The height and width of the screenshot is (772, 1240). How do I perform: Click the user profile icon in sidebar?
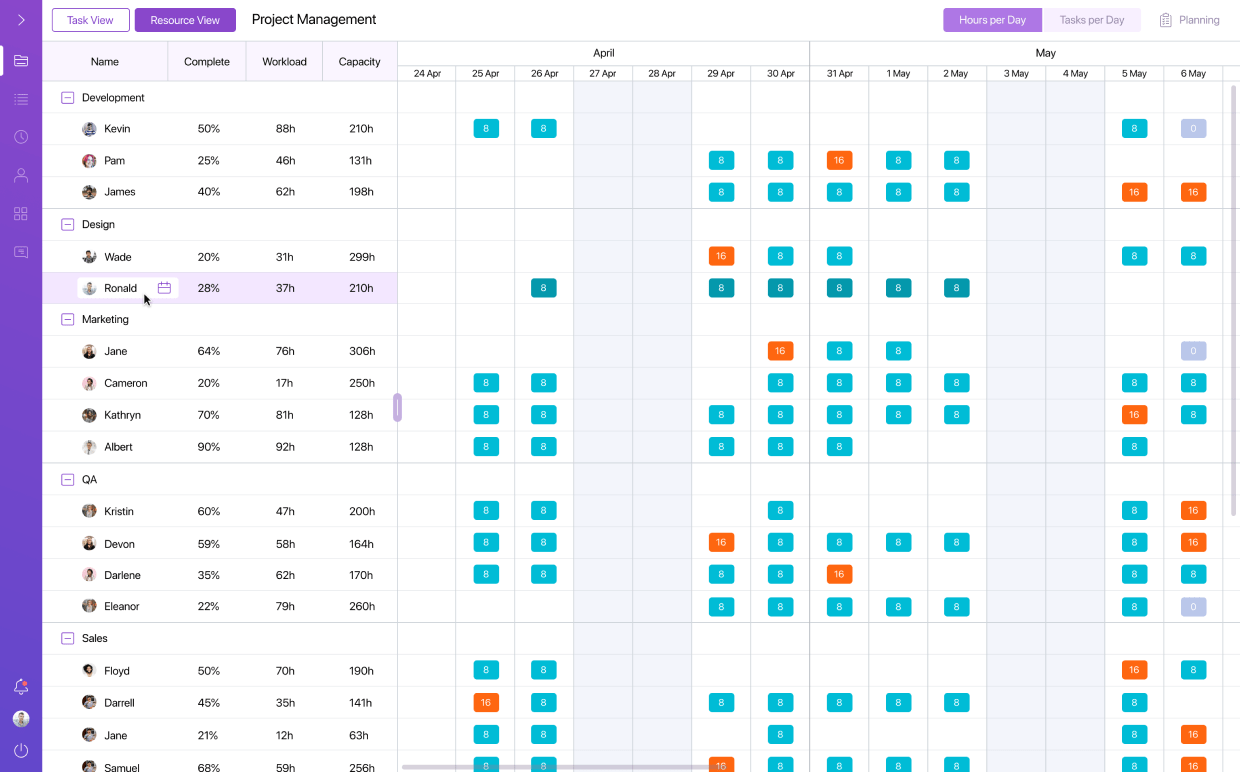pos(21,175)
